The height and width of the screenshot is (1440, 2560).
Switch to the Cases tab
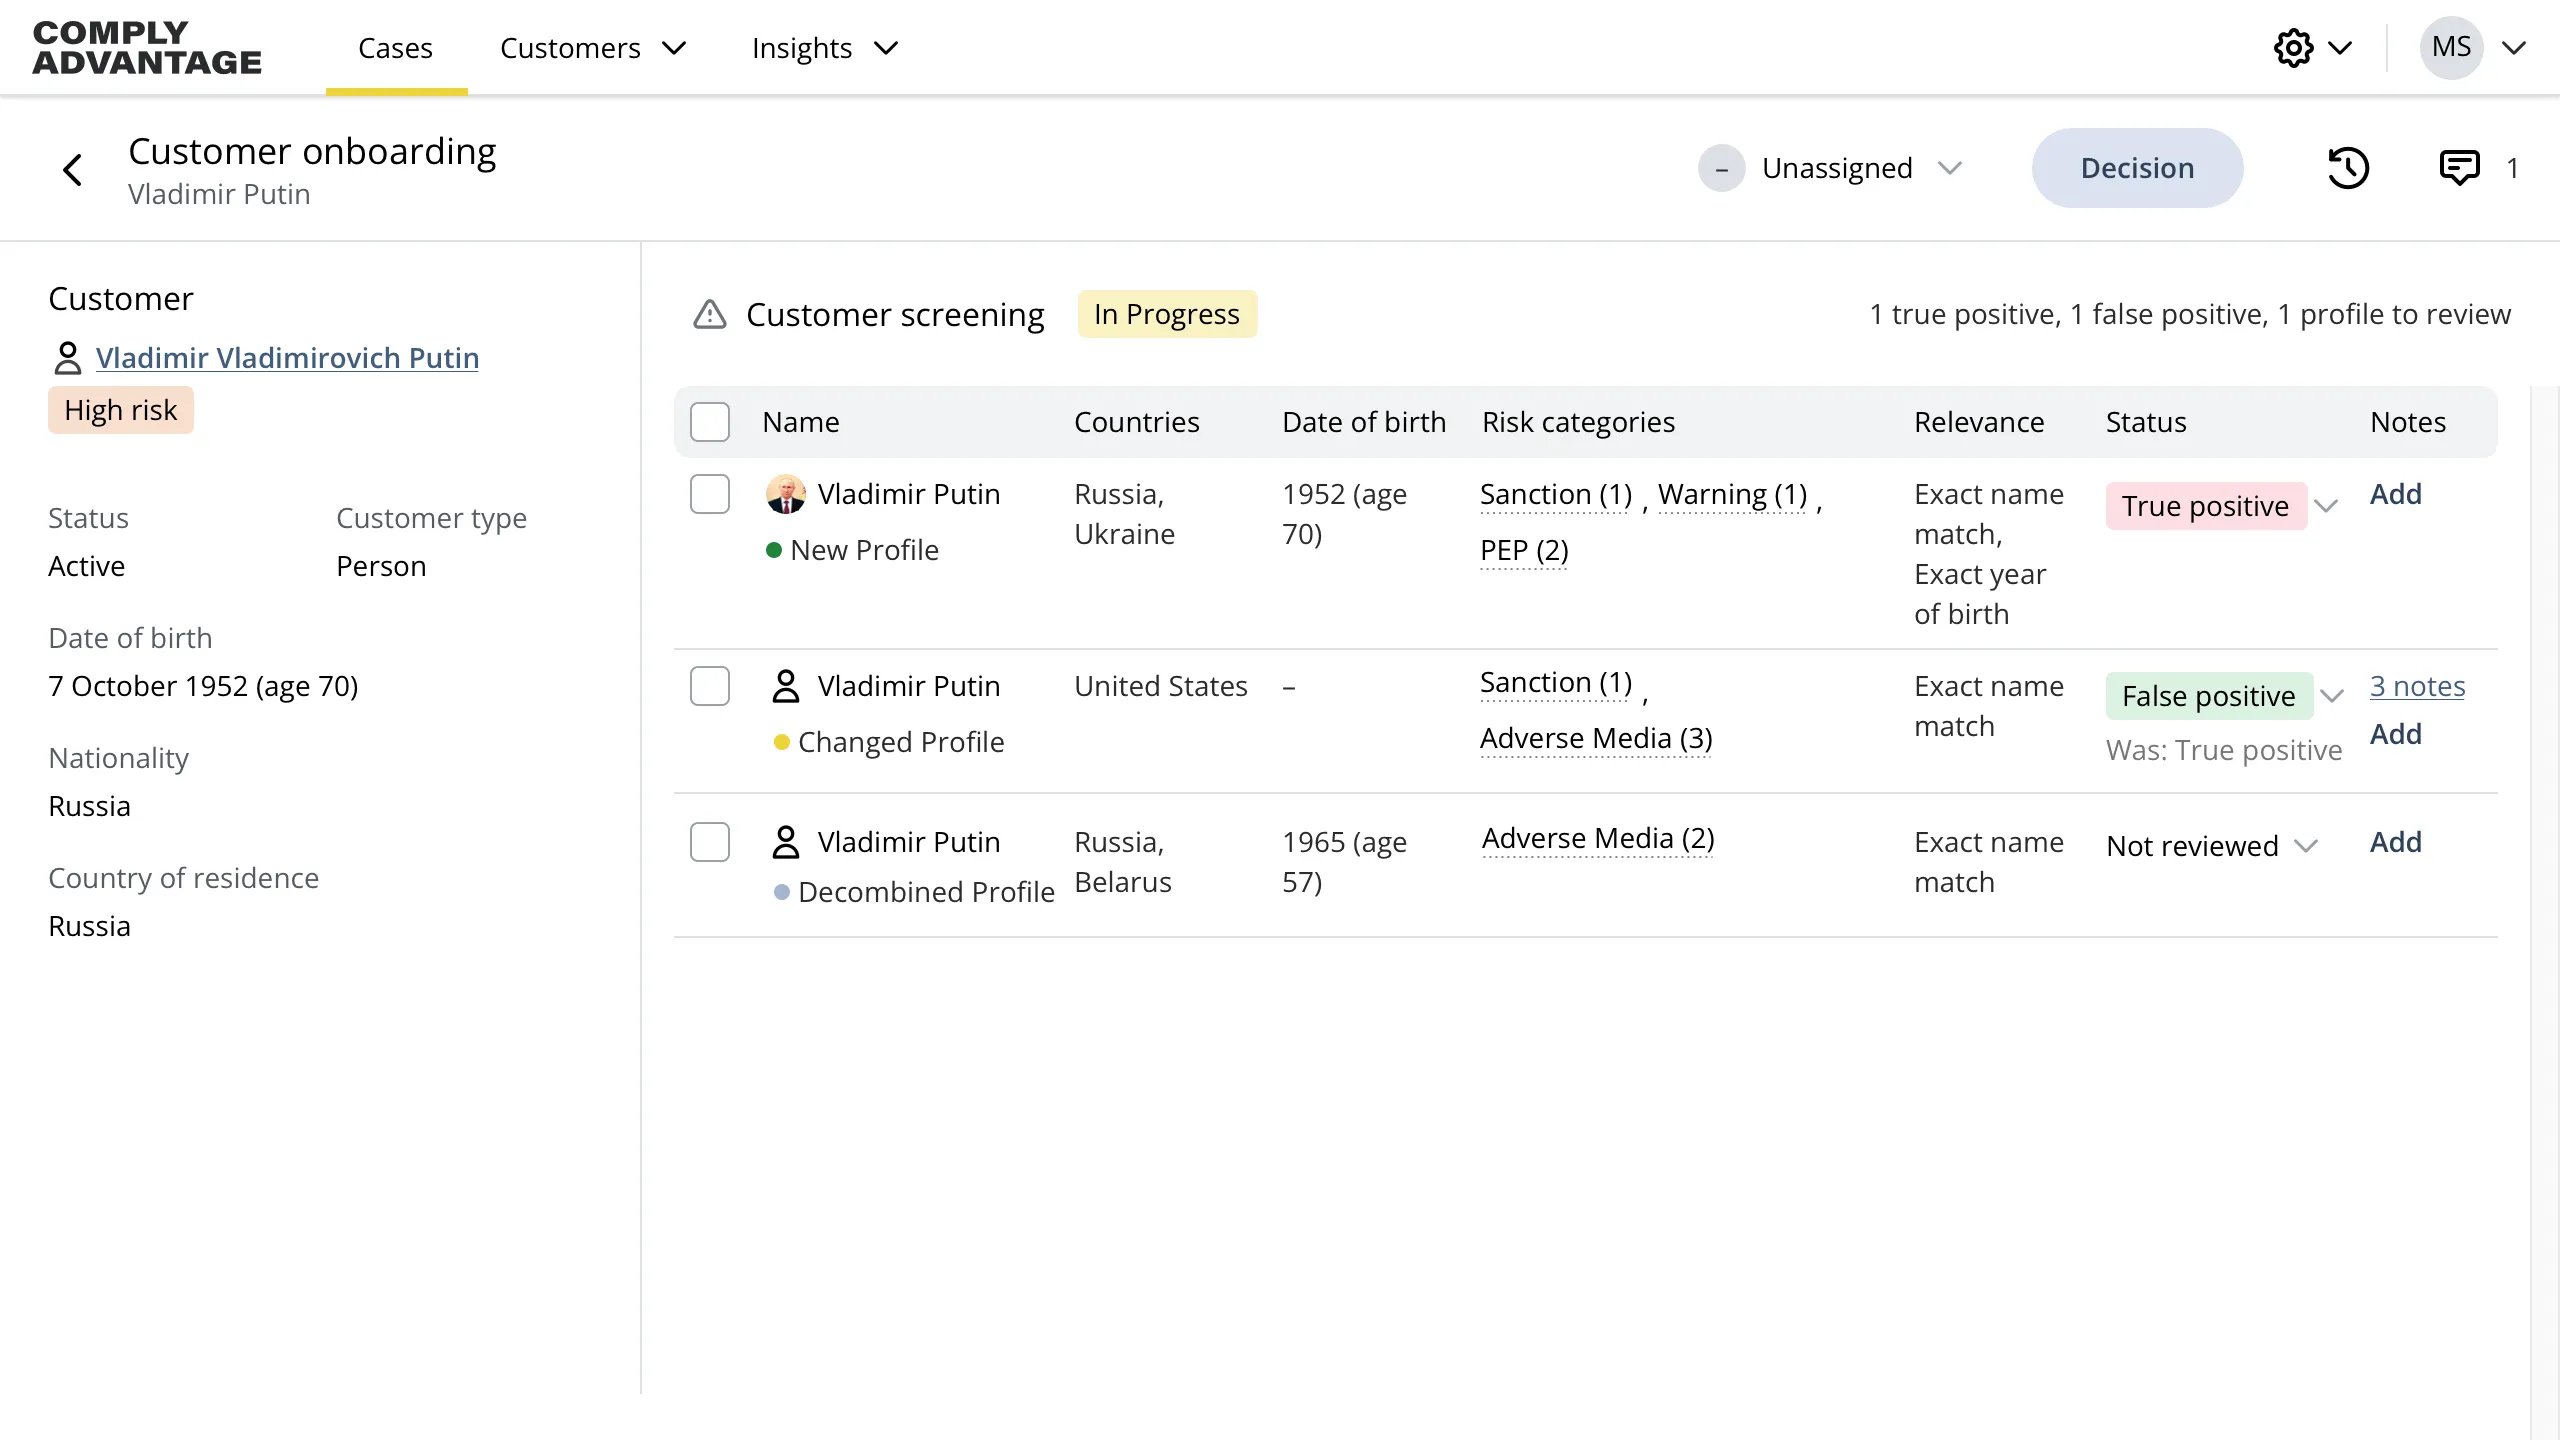click(396, 47)
